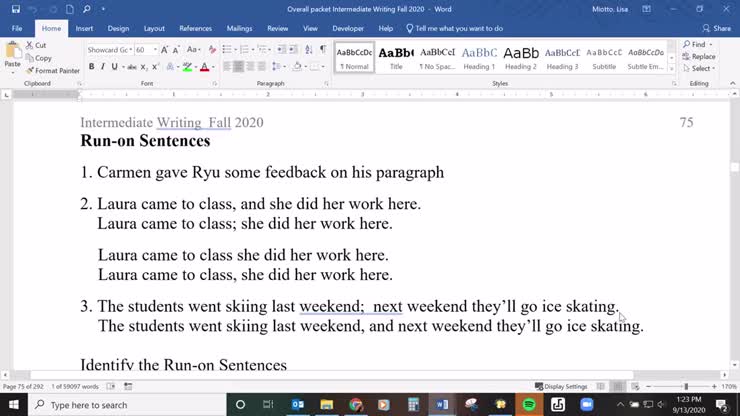Image resolution: width=740 pixels, height=416 pixels.
Task: Open the Select dropdown in Editing
Action: pos(699,68)
